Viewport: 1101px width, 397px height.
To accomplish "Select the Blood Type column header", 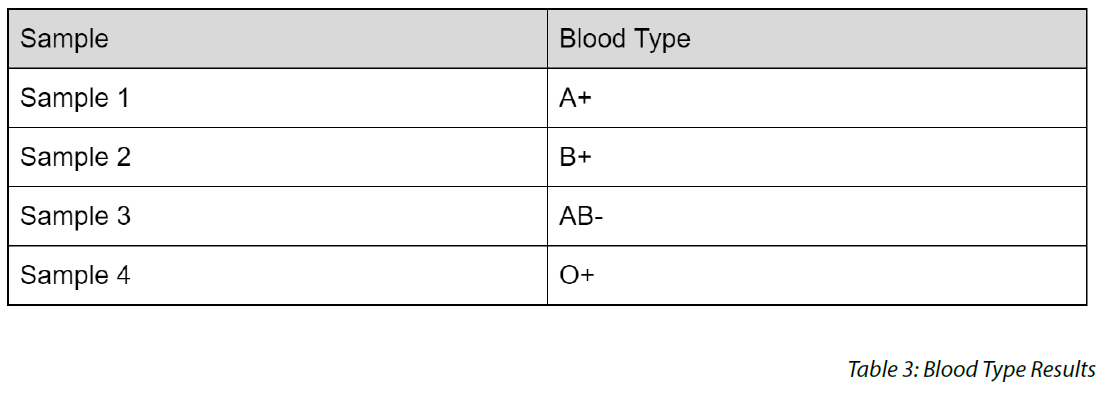I will [817, 39].
